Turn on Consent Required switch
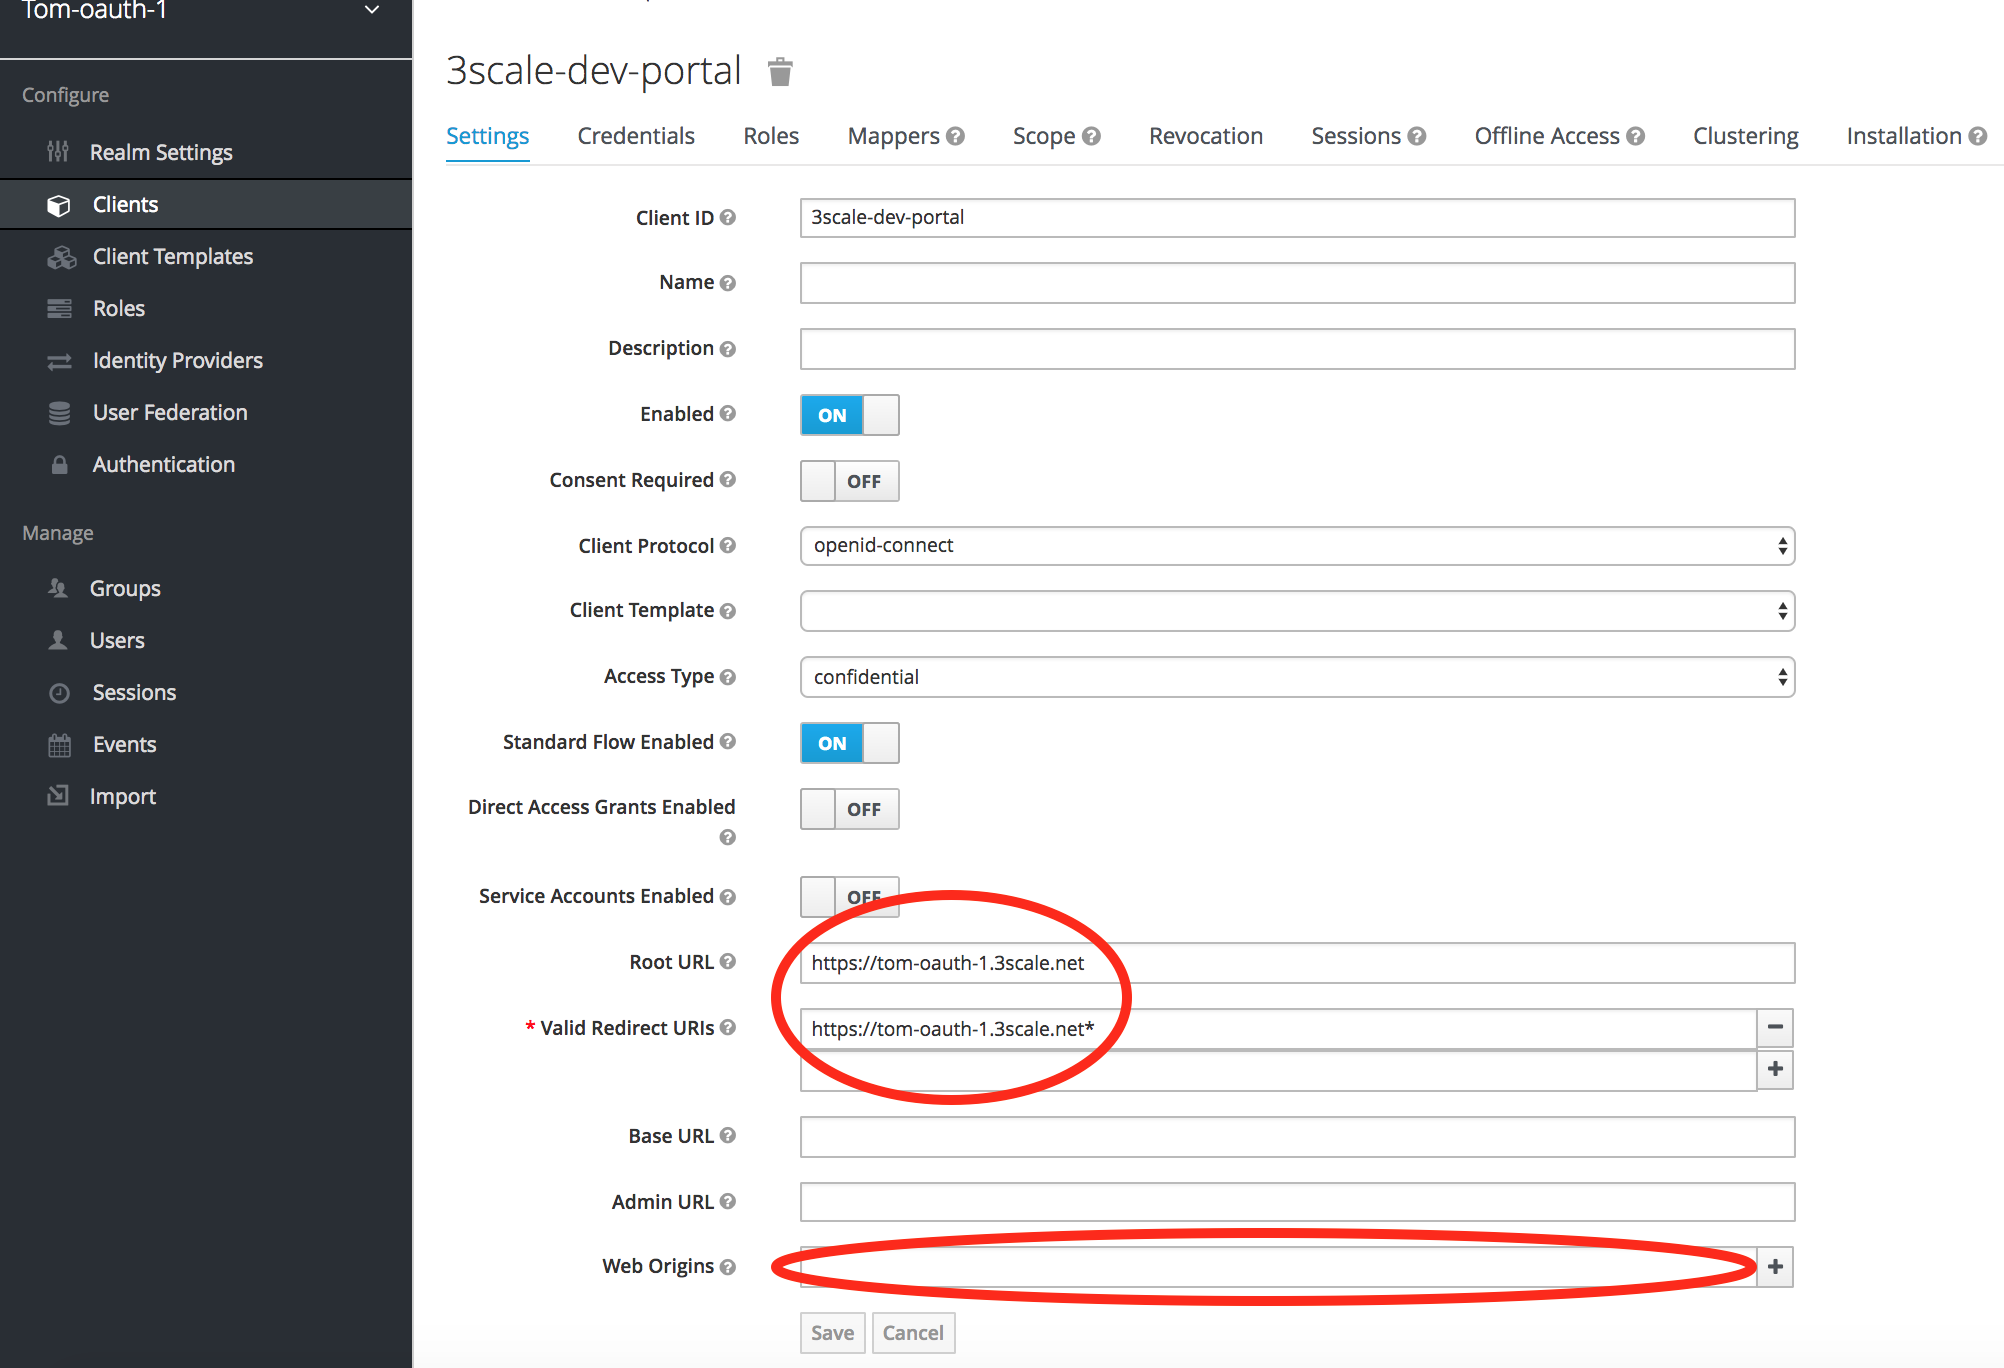 click(849, 481)
